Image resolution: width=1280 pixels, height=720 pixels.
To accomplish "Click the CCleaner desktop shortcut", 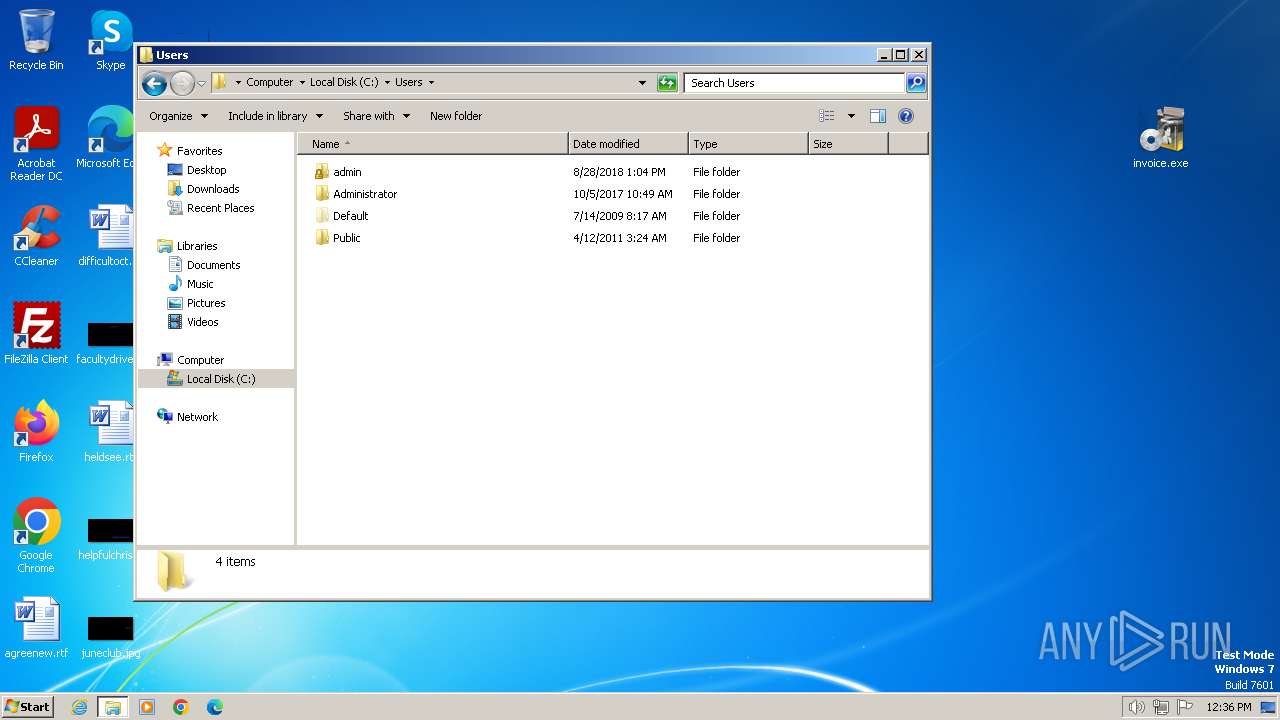I will pyautogui.click(x=36, y=236).
